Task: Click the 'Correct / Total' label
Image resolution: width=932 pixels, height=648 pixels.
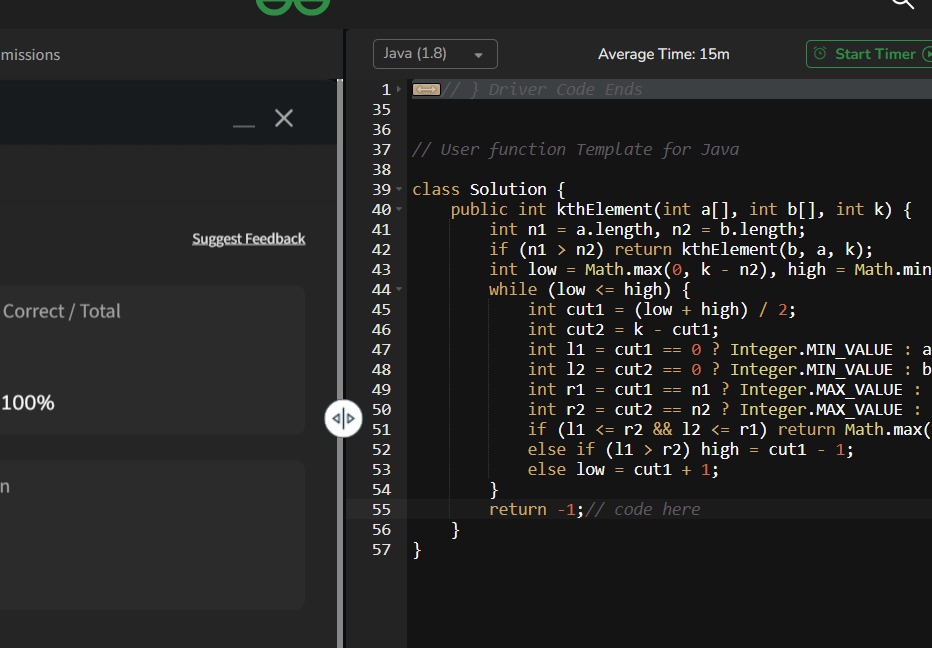Action: click(62, 311)
